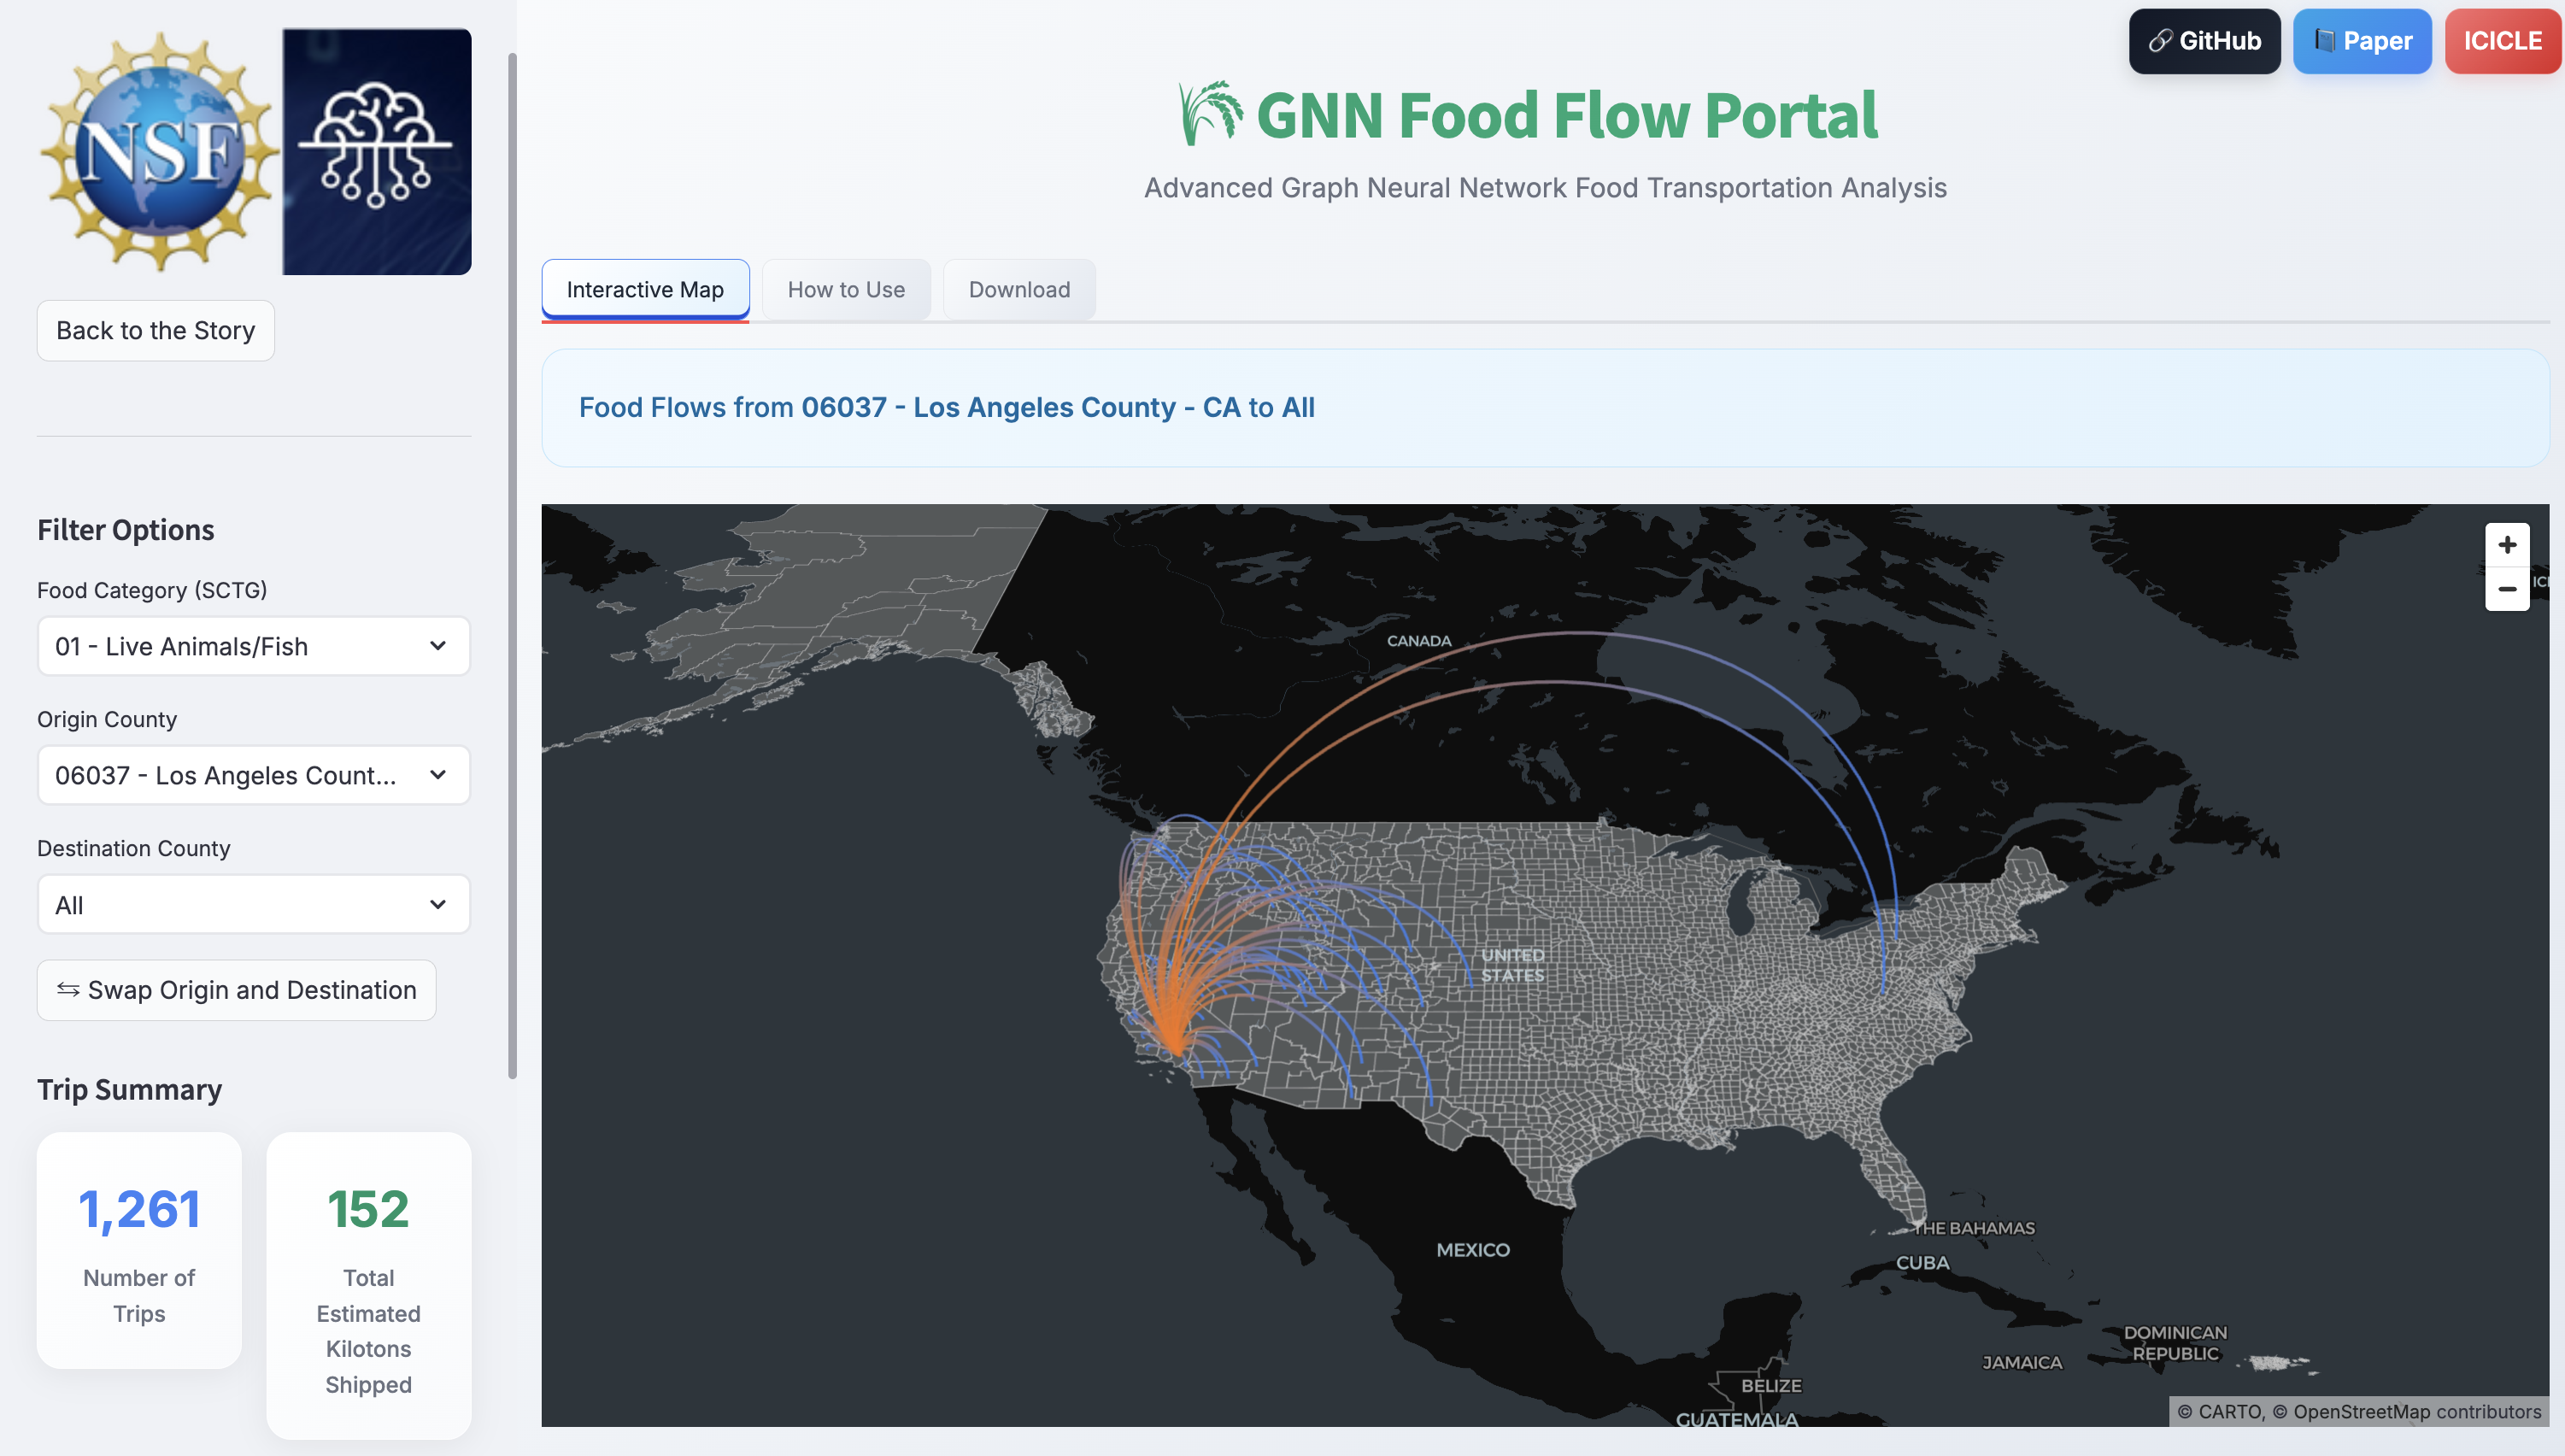Click Swap Origin and Destination button

pos(236,990)
